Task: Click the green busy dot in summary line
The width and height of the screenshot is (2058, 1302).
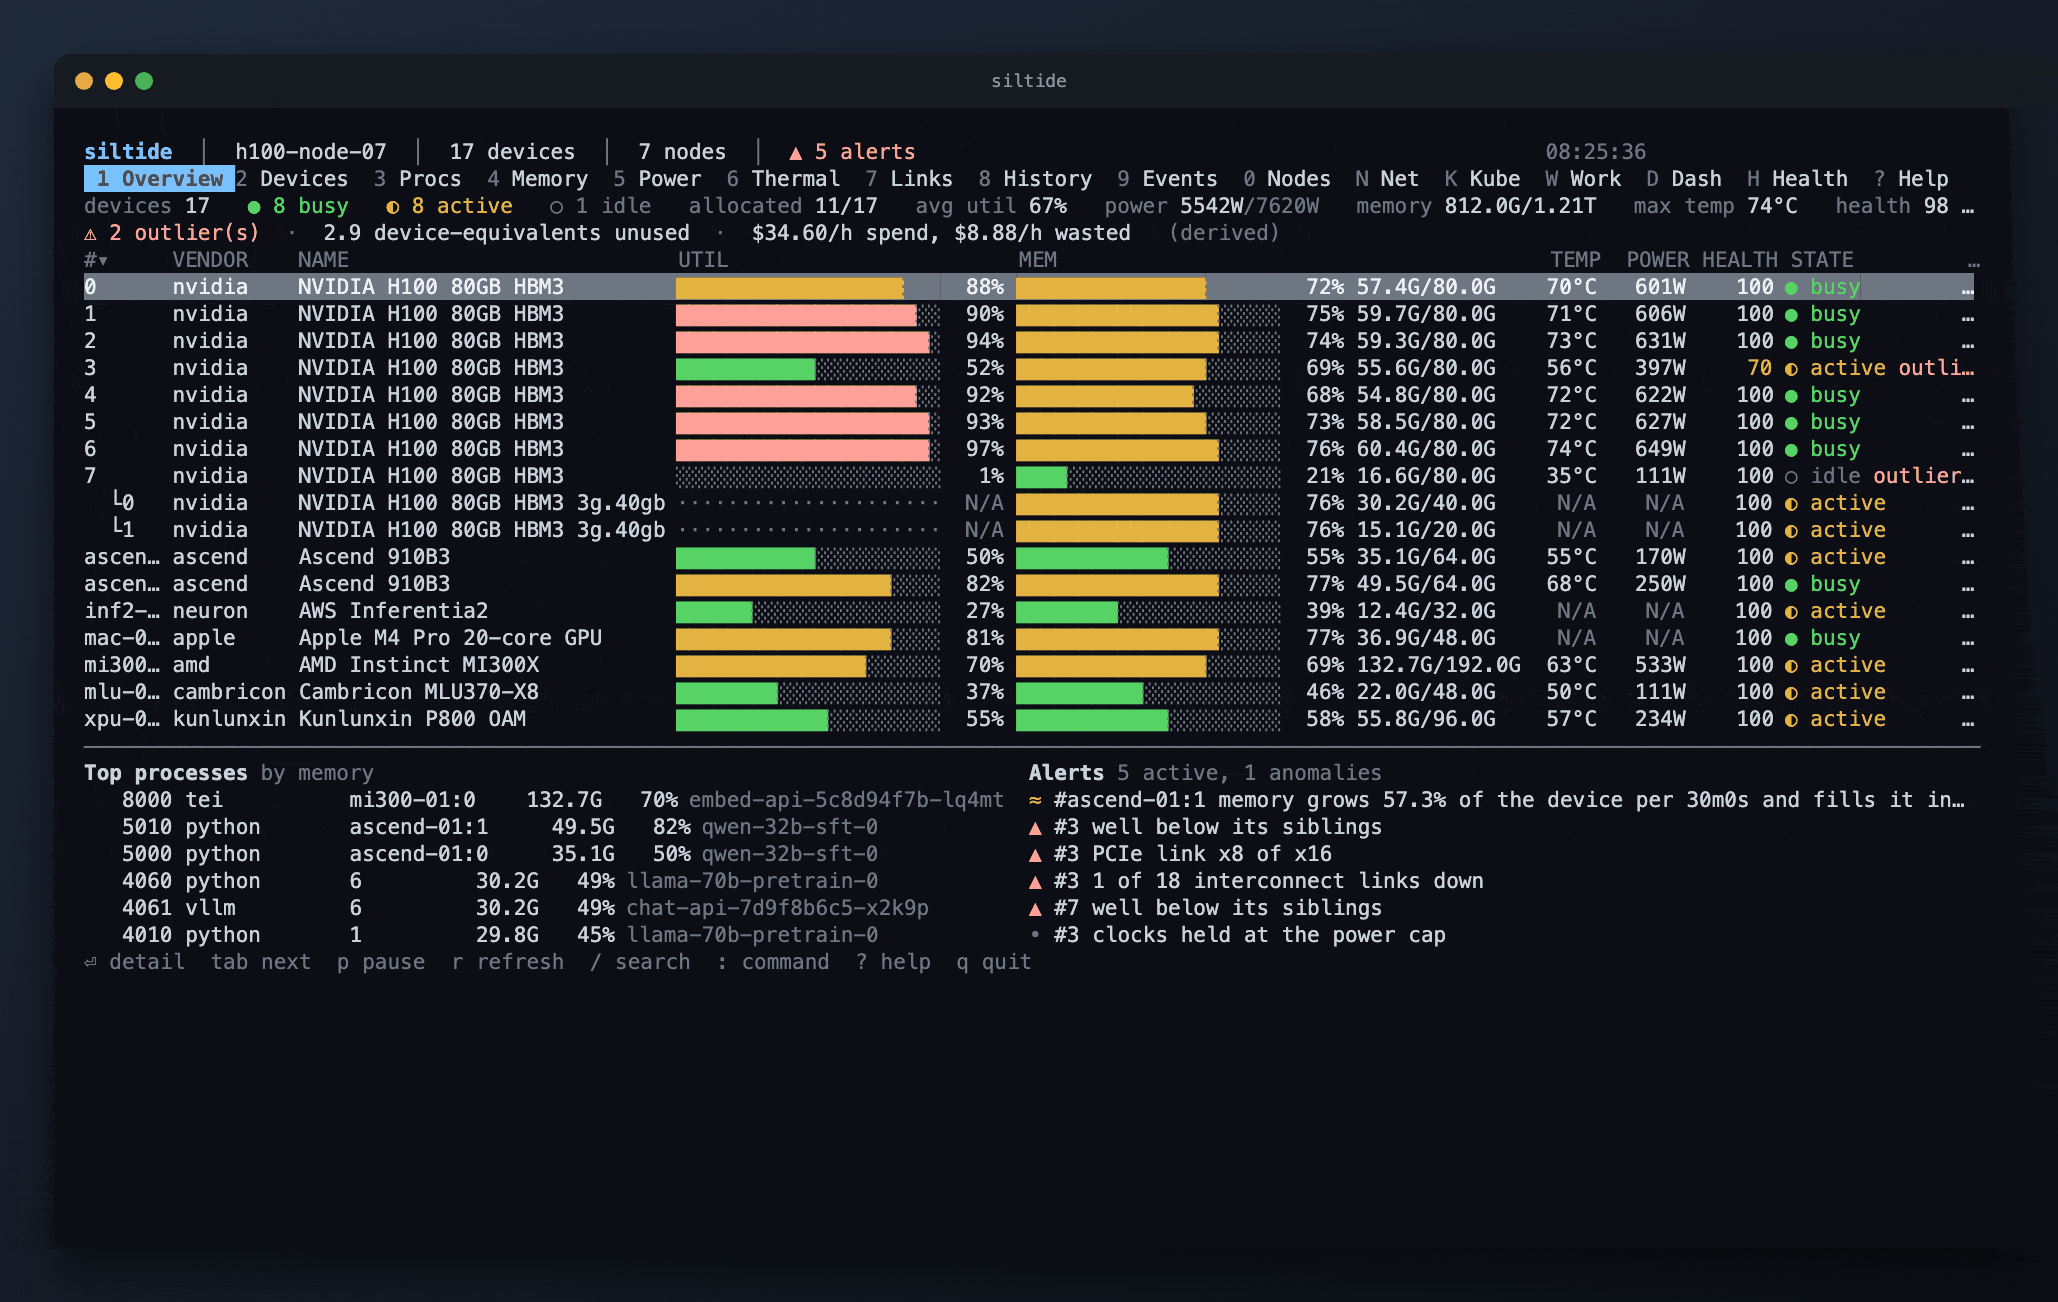Action: (254, 207)
